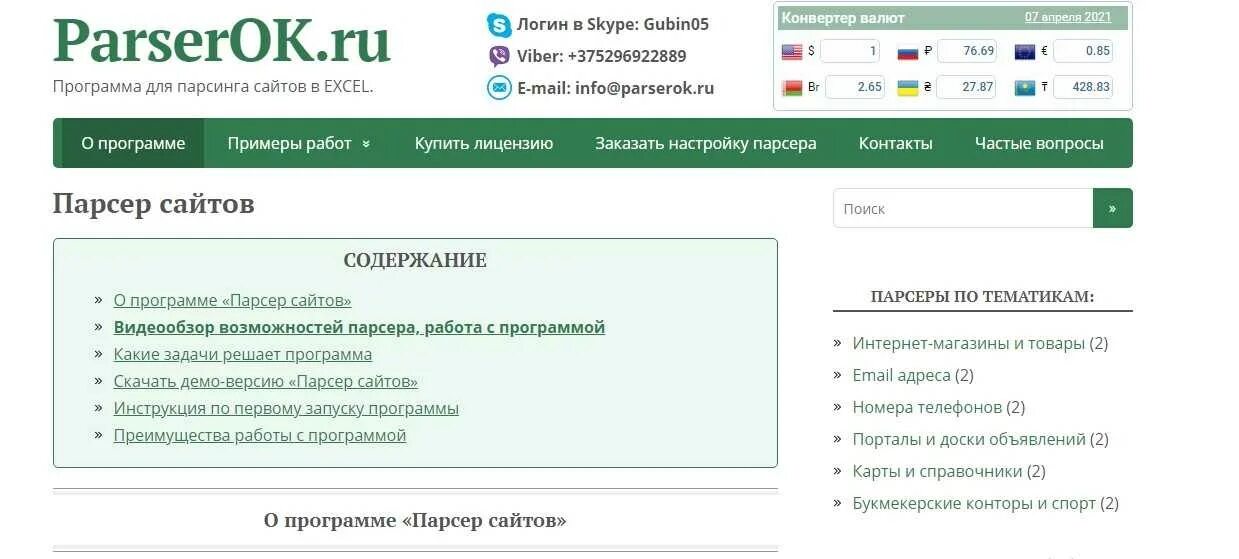Click the Kazakhstan flag icon
Screen dimensions: 1239x559
coord(1025,87)
